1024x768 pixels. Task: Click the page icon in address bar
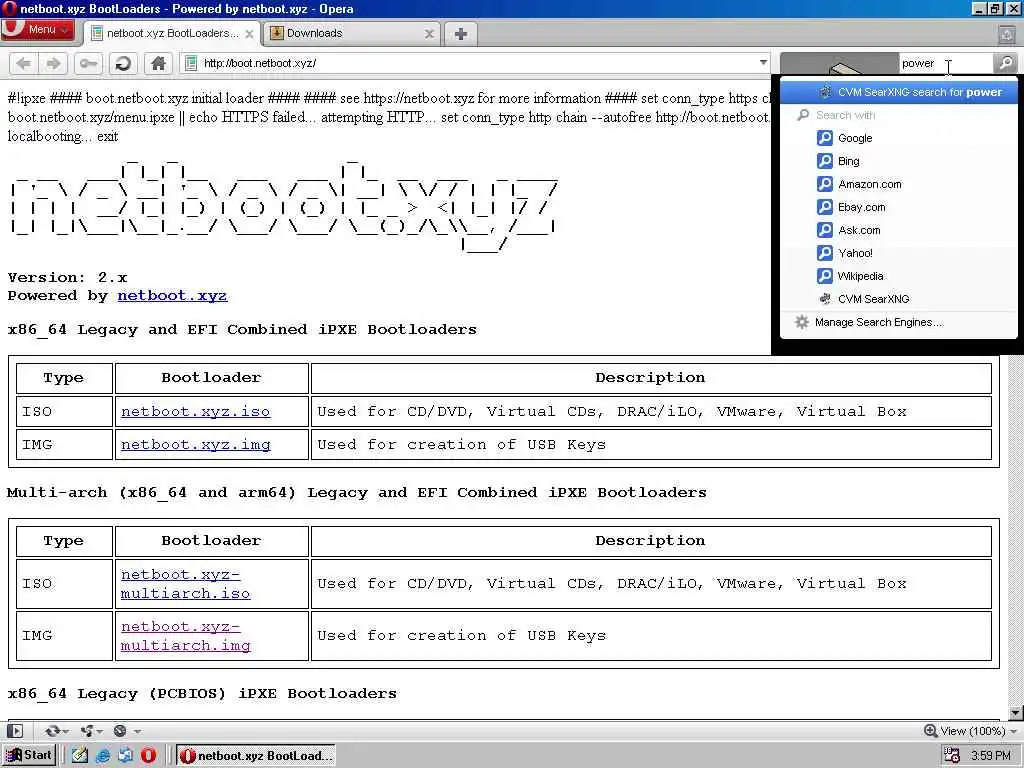191,63
